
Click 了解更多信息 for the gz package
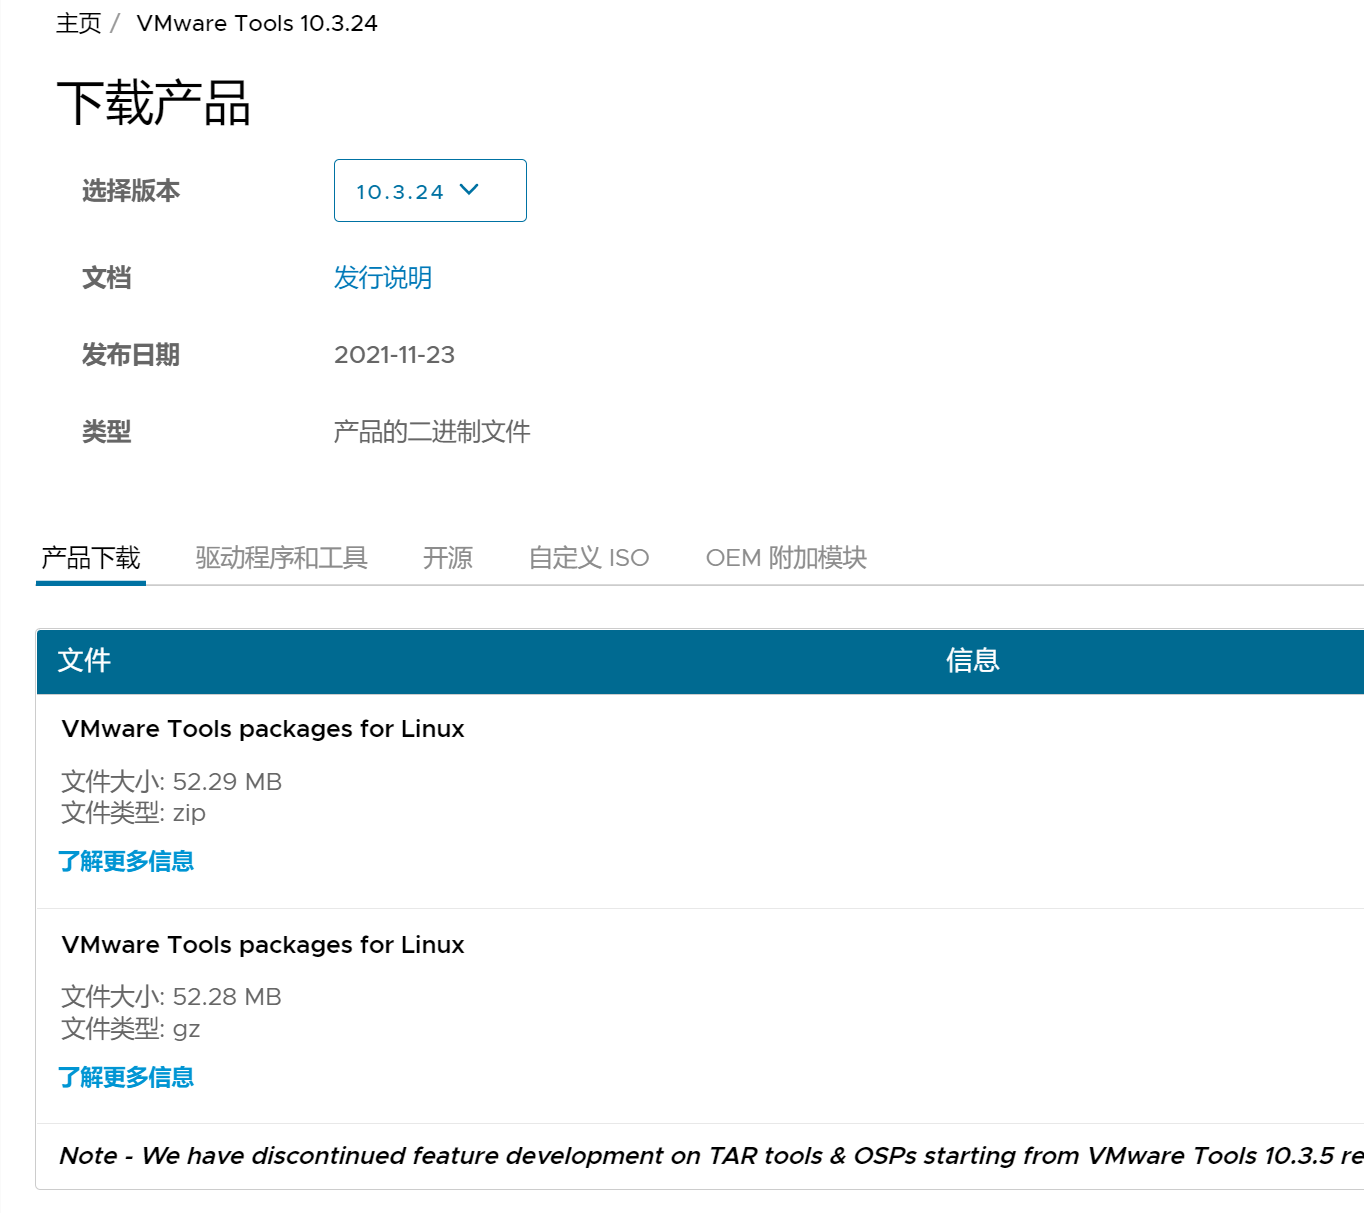[126, 1077]
